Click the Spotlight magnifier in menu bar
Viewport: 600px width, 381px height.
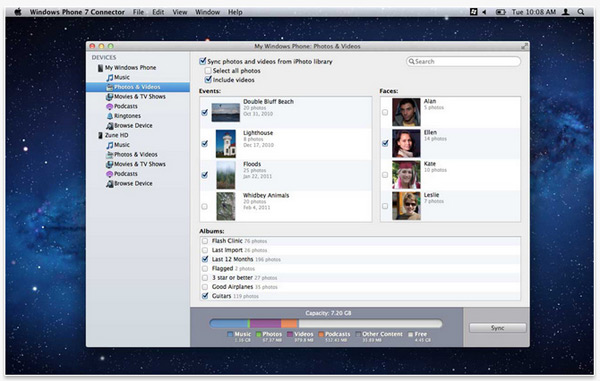point(580,12)
